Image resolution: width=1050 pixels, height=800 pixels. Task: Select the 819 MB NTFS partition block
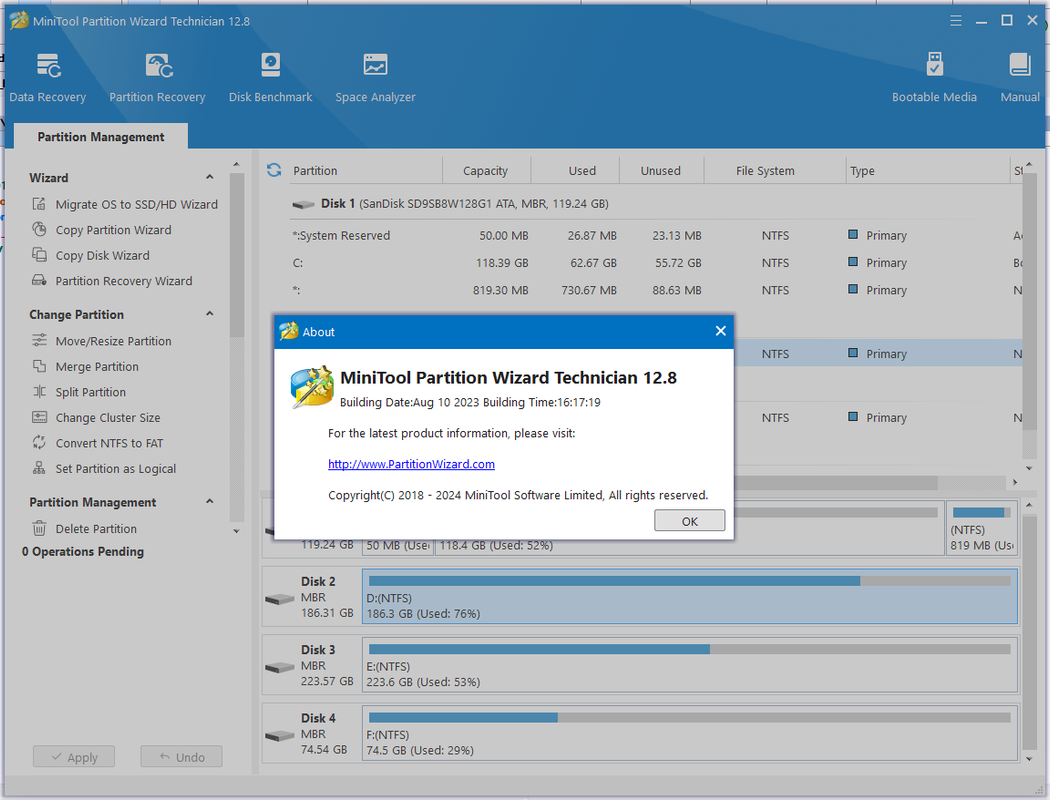point(982,528)
